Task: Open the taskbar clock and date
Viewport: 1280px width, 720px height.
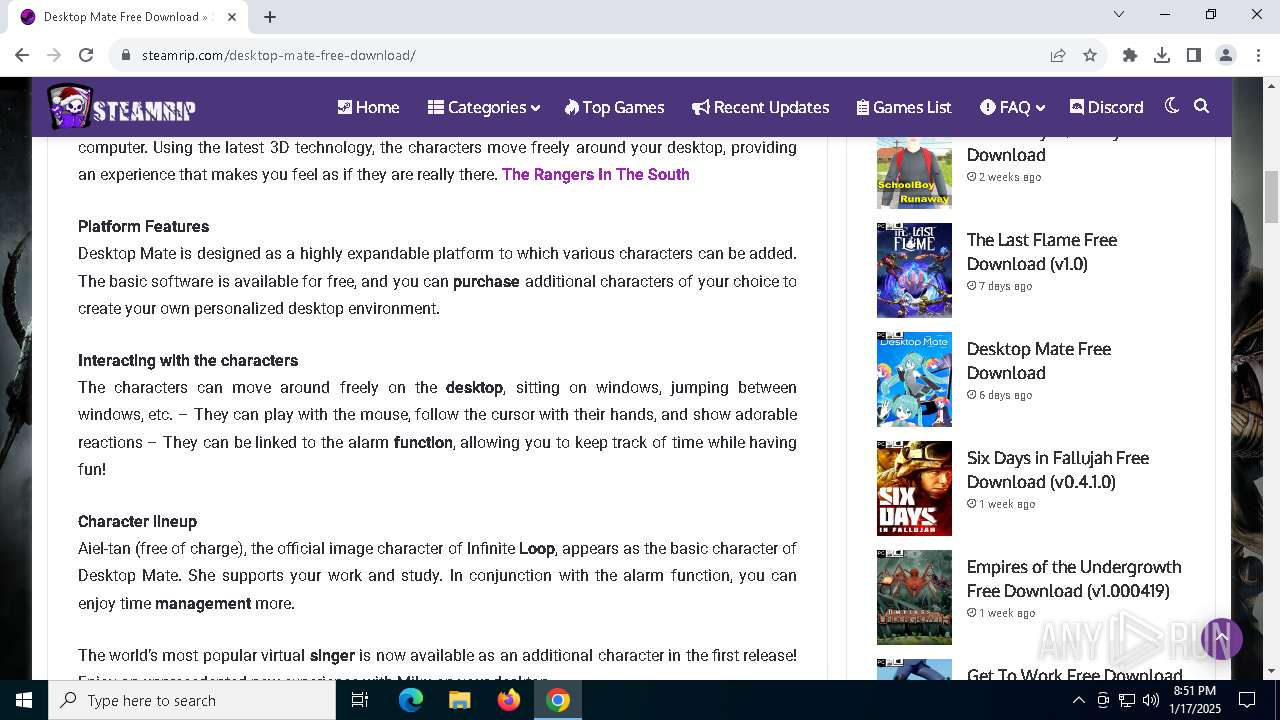Action: (1194, 700)
